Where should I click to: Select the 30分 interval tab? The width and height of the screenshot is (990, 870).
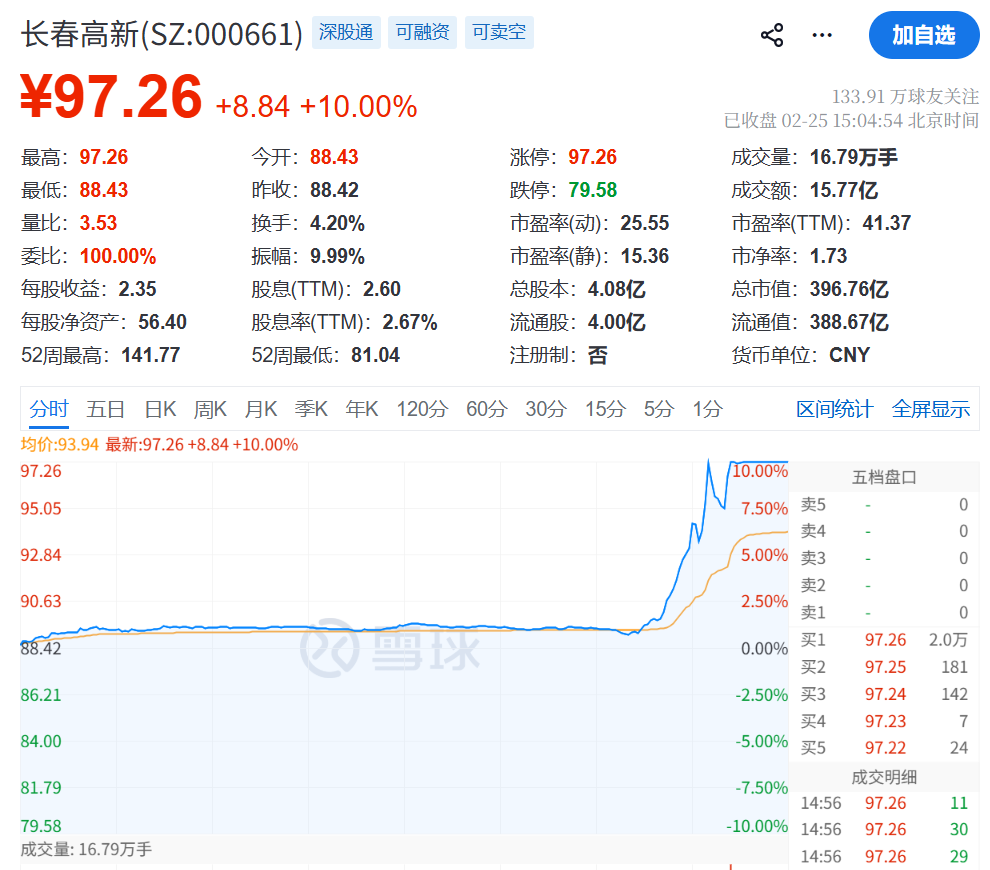point(546,409)
